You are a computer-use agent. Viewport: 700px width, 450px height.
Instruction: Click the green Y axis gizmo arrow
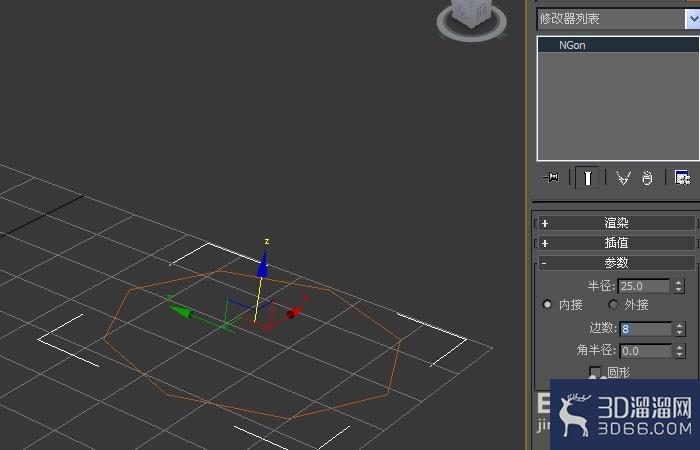point(182,312)
